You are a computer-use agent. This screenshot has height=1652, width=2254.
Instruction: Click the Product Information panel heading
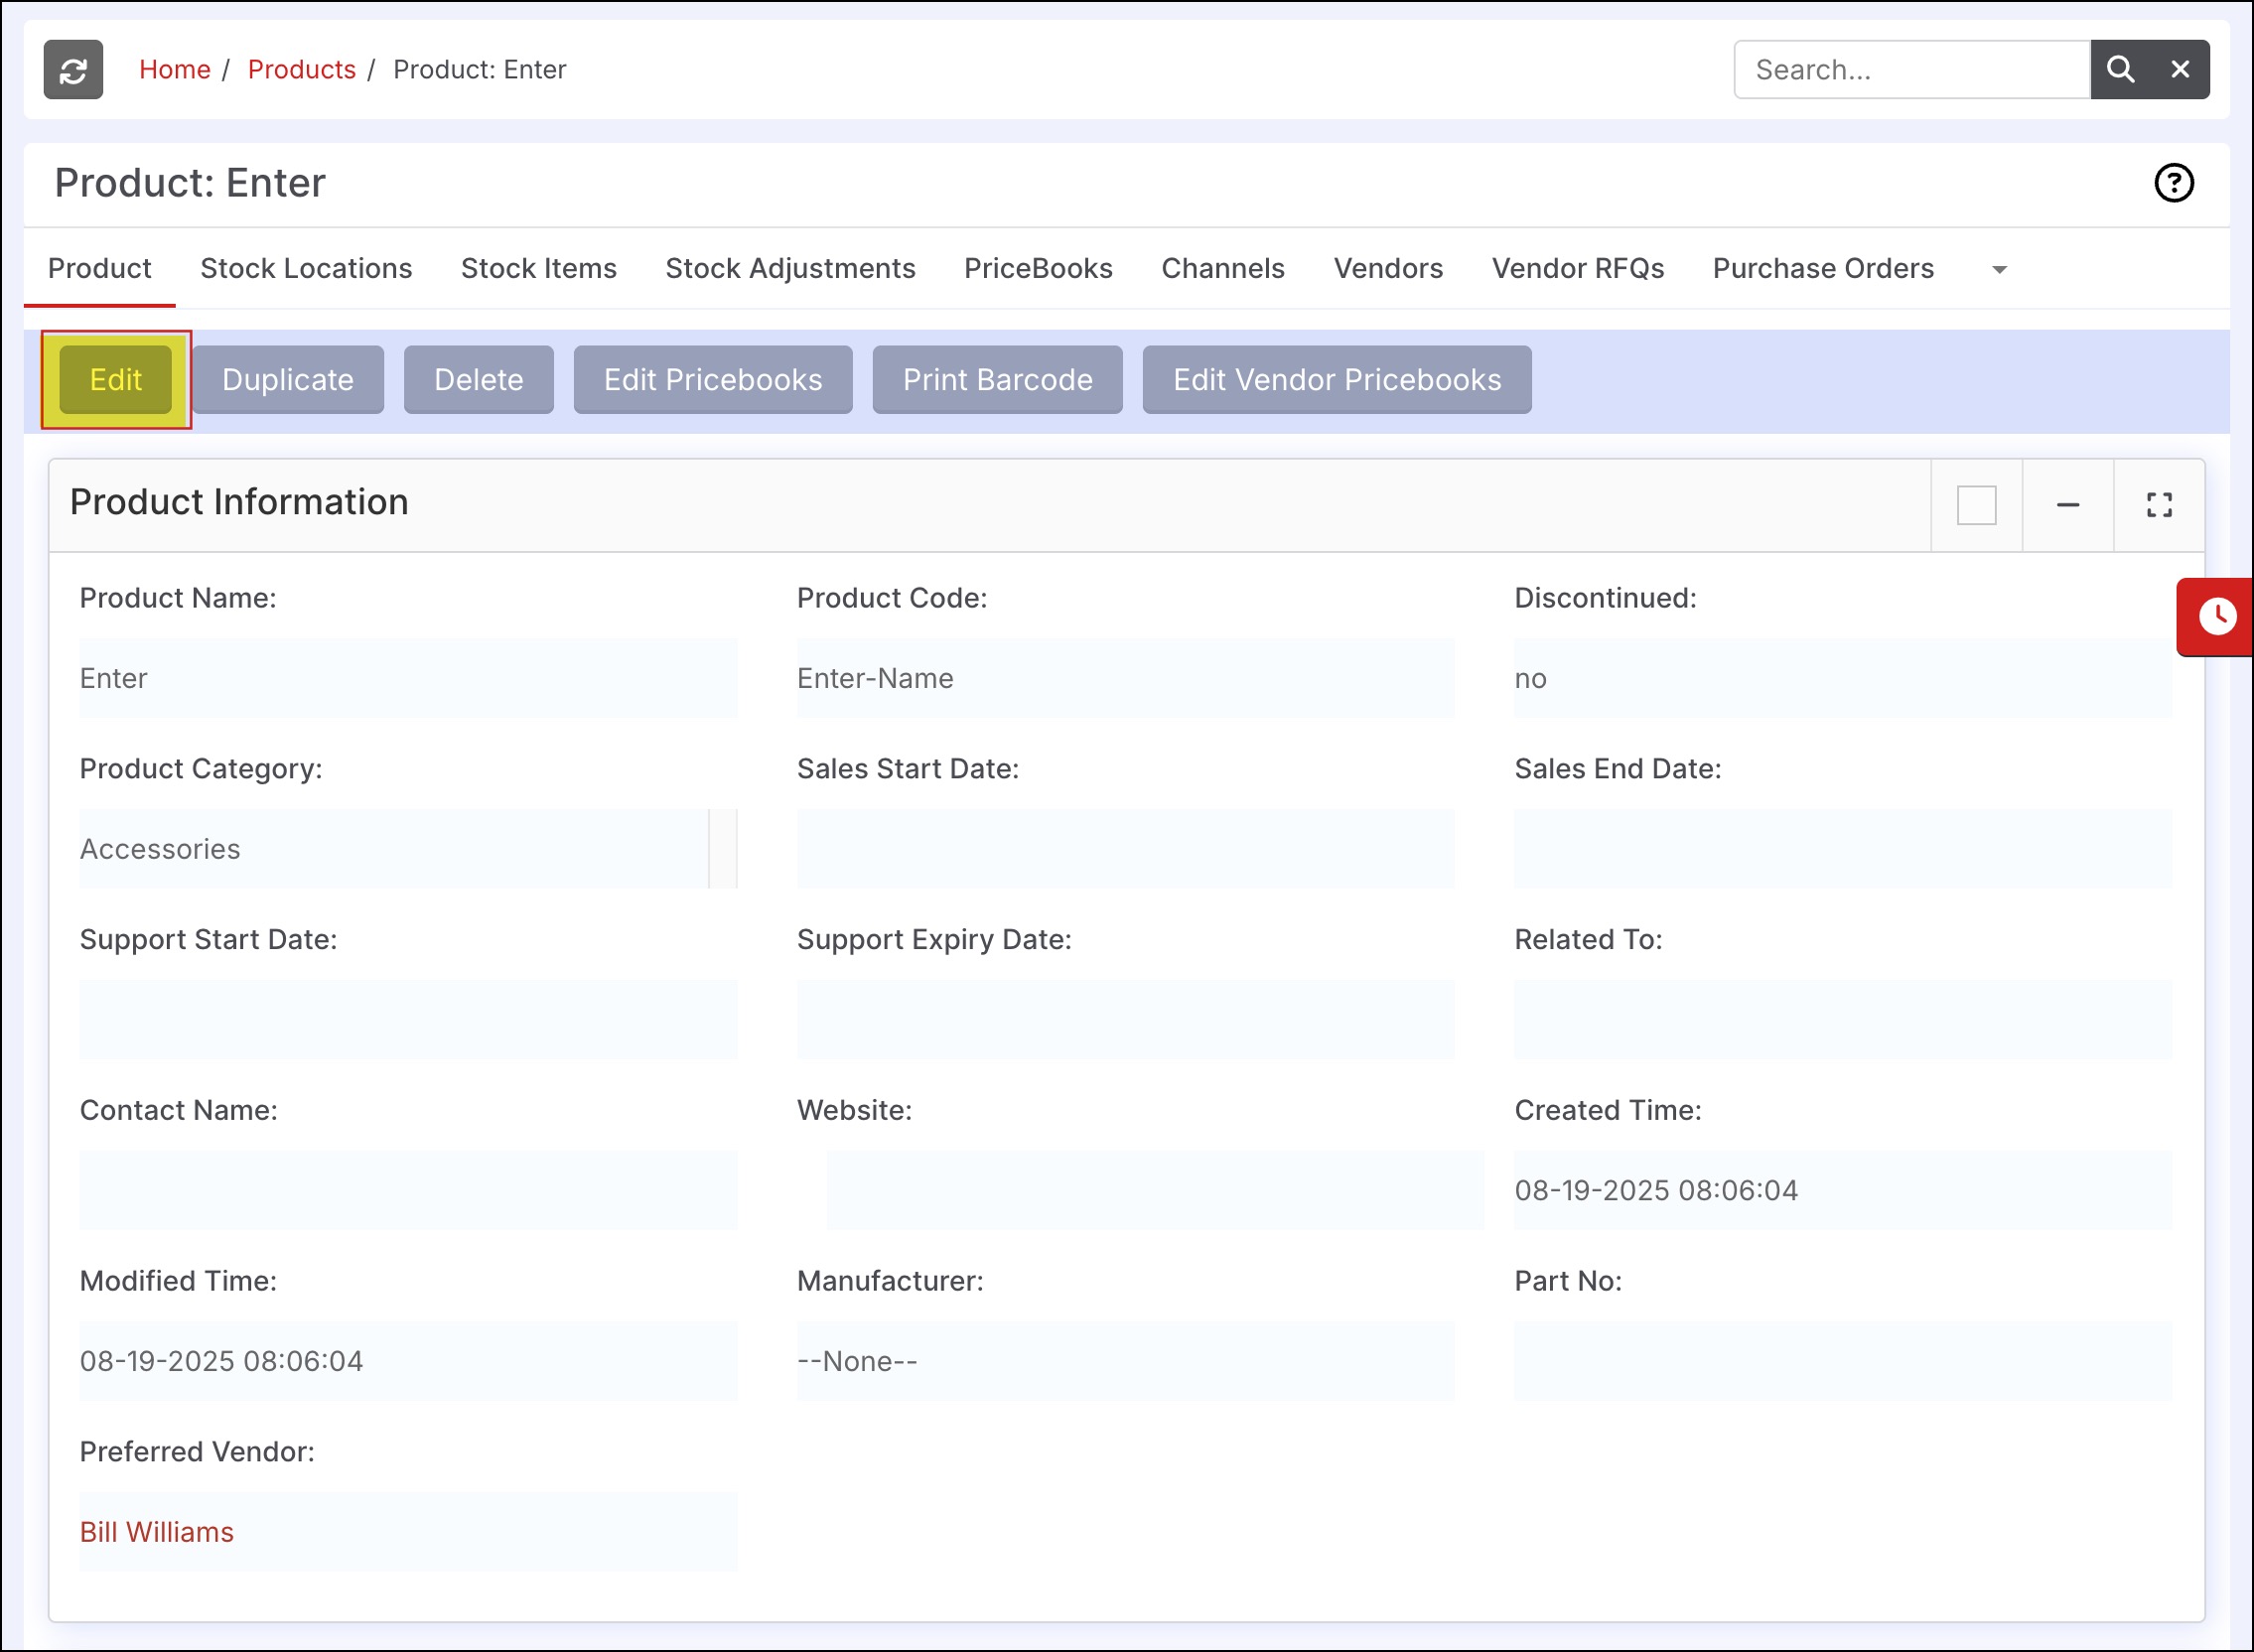pos(239,502)
